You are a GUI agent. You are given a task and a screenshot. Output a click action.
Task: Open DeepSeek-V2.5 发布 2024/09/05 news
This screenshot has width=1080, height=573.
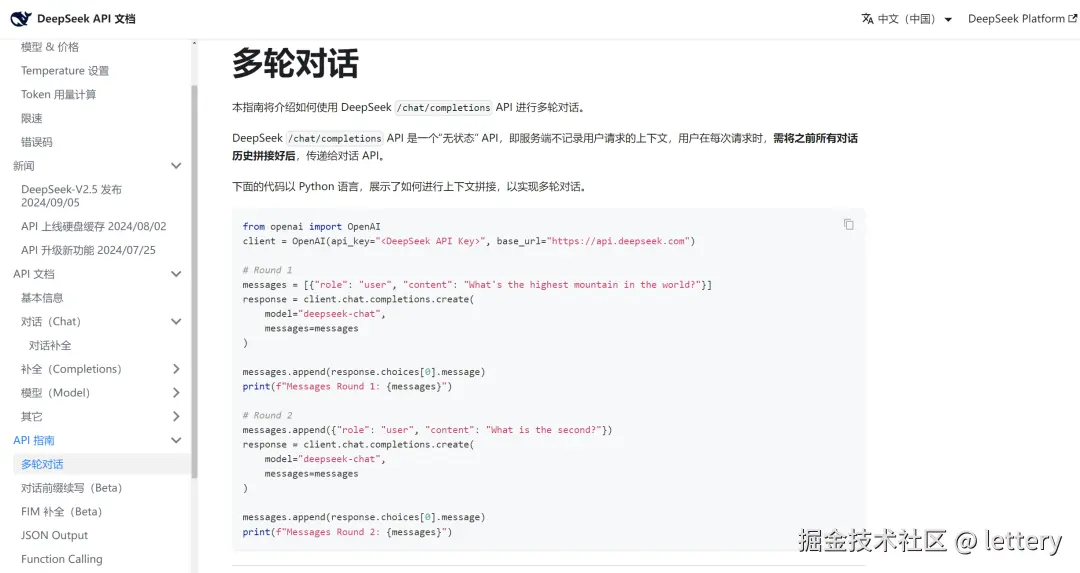pos(71,196)
